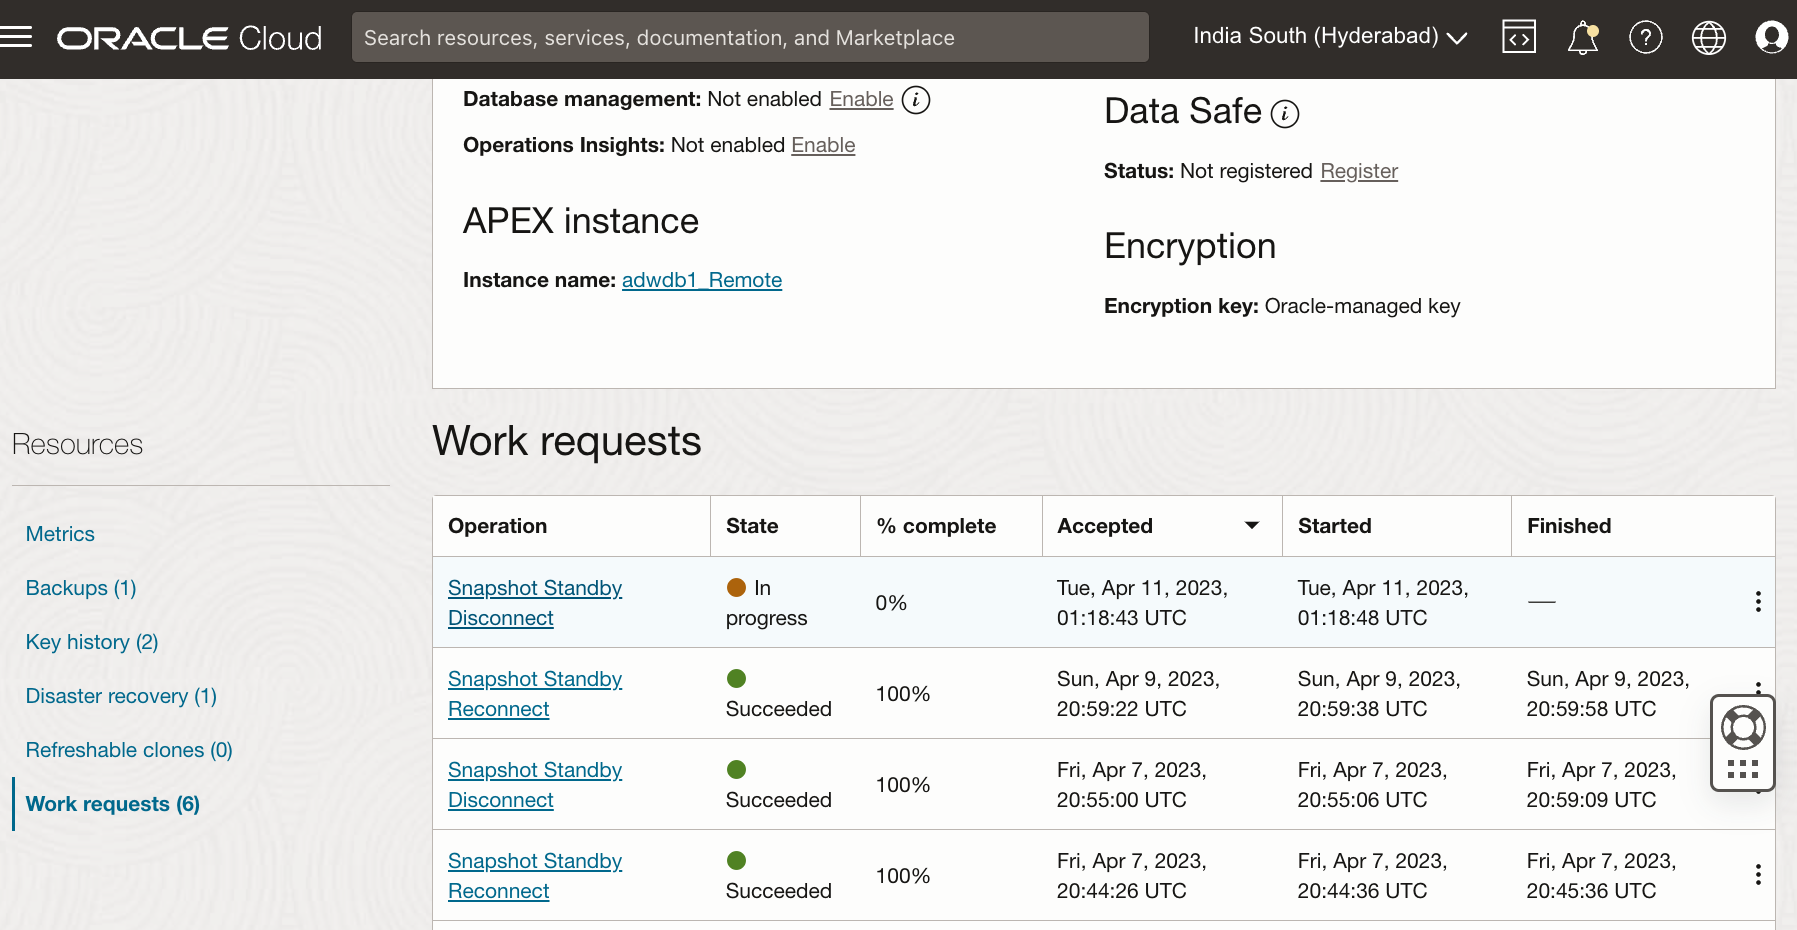Launch the Cloud Shell console icon
The height and width of the screenshot is (930, 1797).
1519,37
